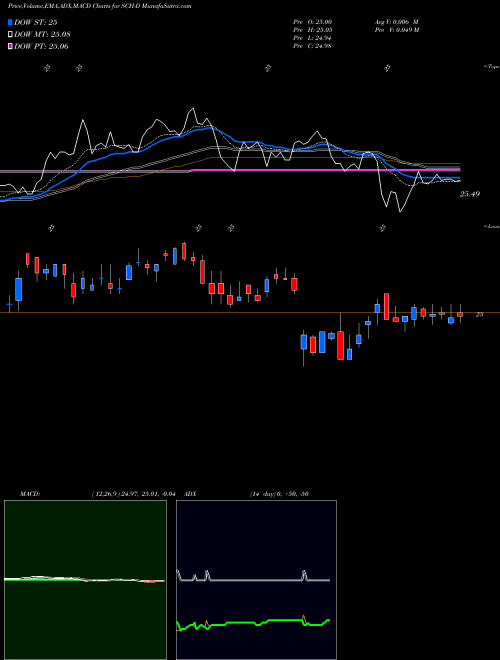Click the 25 price label beside candlesticks
The image size is (500, 660).
479,314
